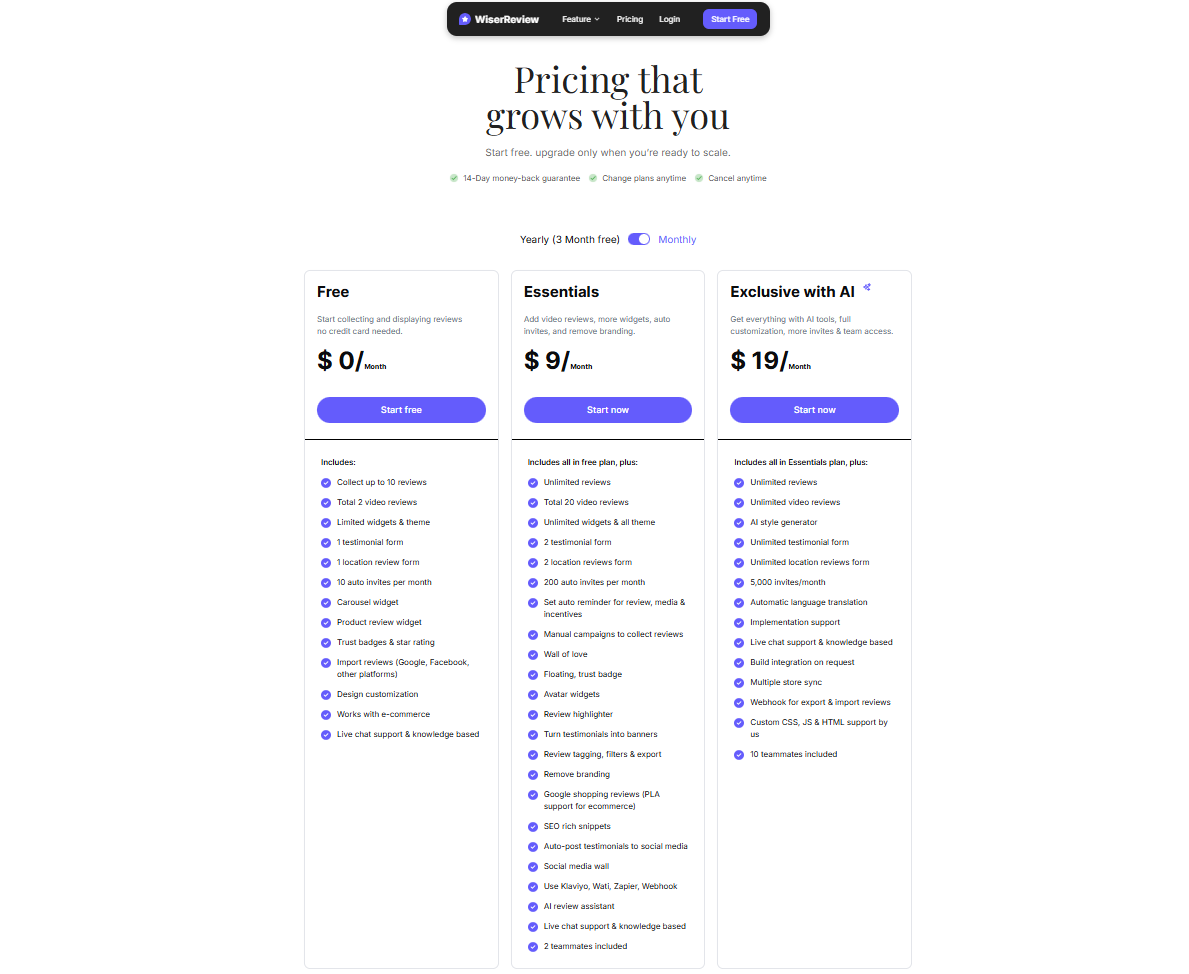Click the Login navigation item
This screenshot has height=974, width=1189.
(x=669, y=18)
